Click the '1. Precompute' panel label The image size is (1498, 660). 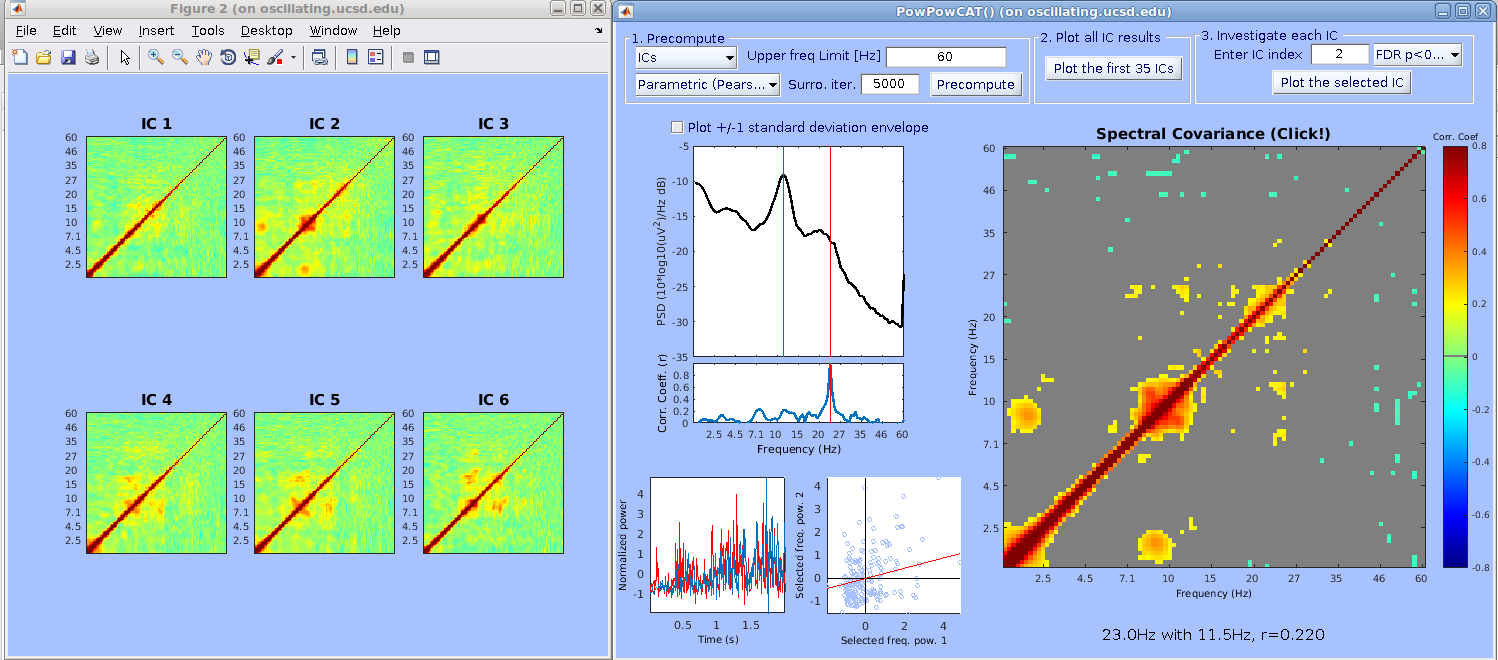point(679,37)
